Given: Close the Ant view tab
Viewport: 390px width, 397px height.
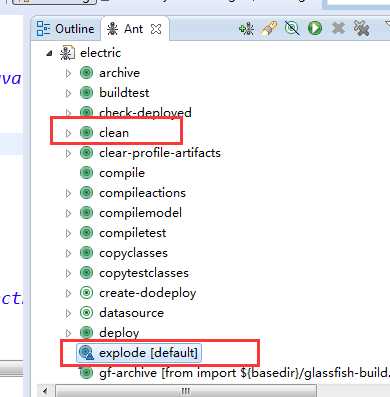Looking at the screenshot, I should click(x=156, y=29).
